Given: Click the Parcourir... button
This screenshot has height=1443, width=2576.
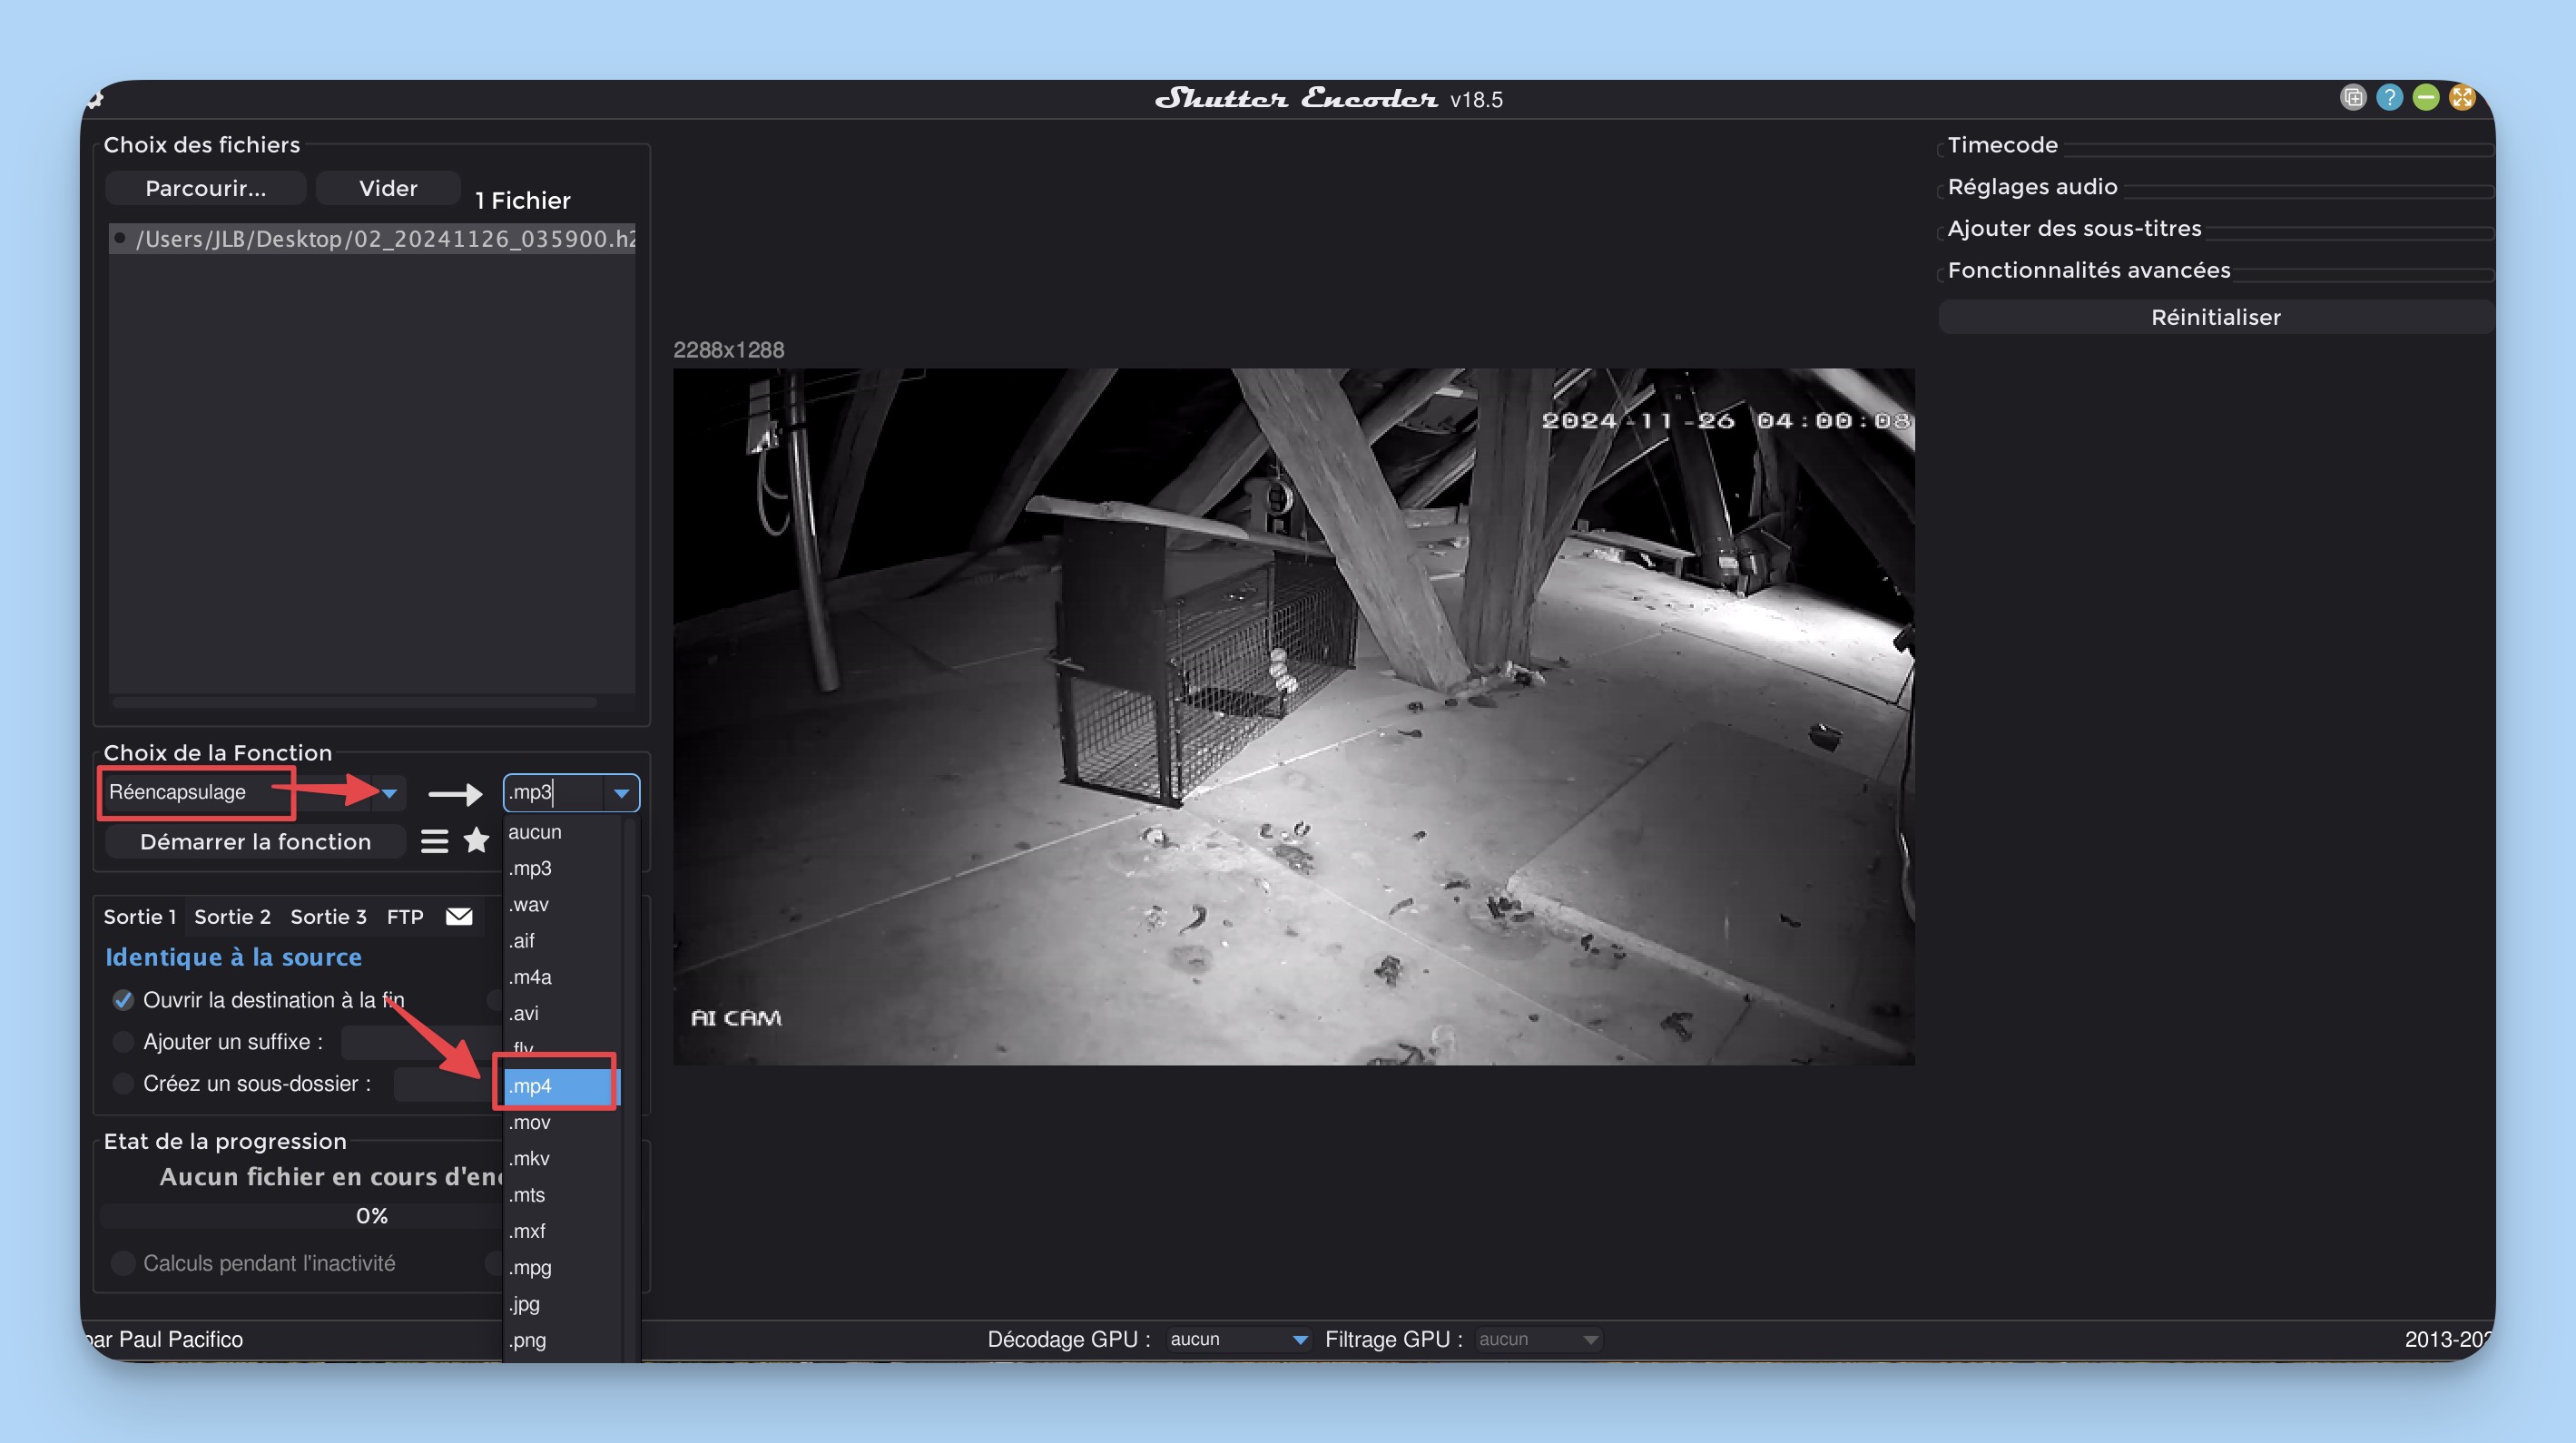Looking at the screenshot, I should (x=205, y=188).
